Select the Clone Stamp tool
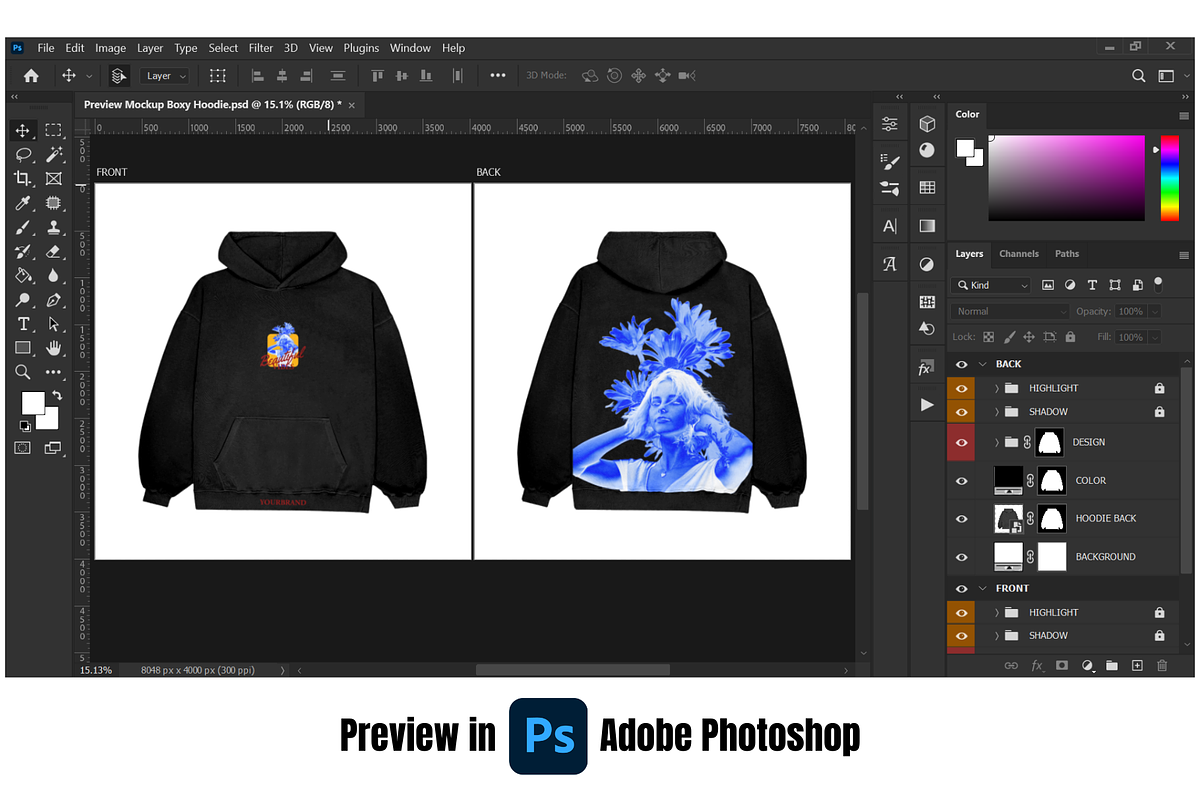This screenshot has width=1200, height=800. (54, 227)
